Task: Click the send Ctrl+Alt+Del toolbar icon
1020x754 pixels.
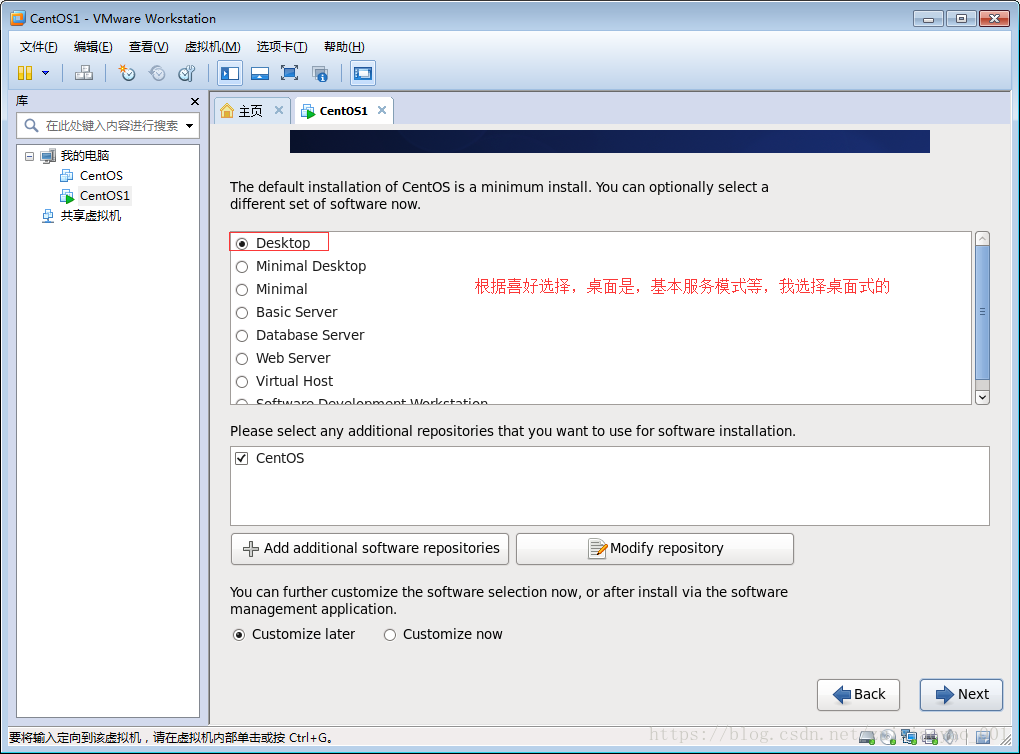Action: tap(83, 73)
